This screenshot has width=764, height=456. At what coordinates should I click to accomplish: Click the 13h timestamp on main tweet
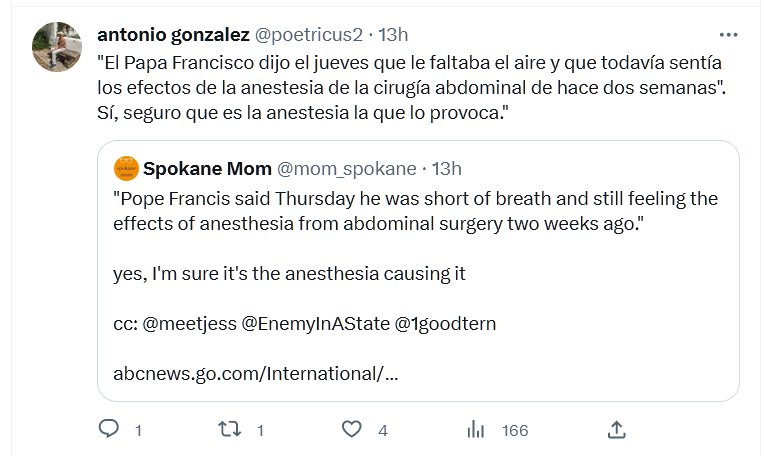(393, 35)
